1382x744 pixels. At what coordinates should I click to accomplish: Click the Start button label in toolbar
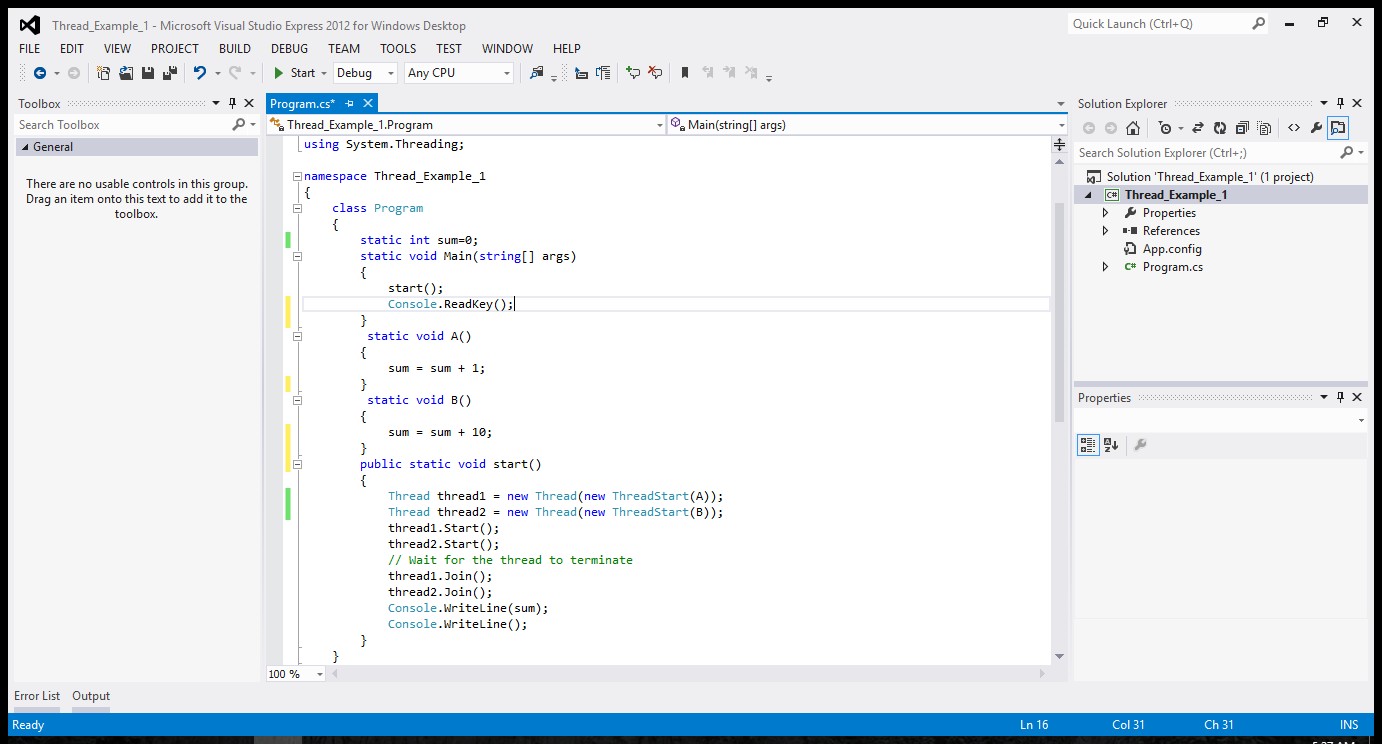(302, 73)
